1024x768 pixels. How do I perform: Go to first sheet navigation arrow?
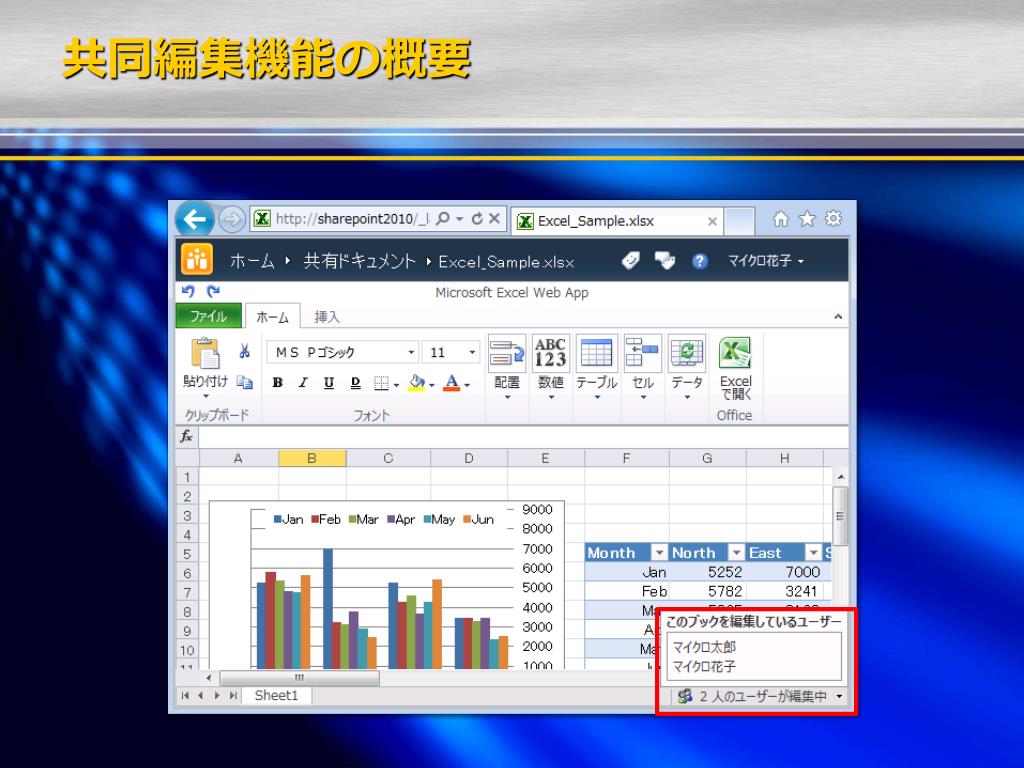pyautogui.click(x=185, y=696)
